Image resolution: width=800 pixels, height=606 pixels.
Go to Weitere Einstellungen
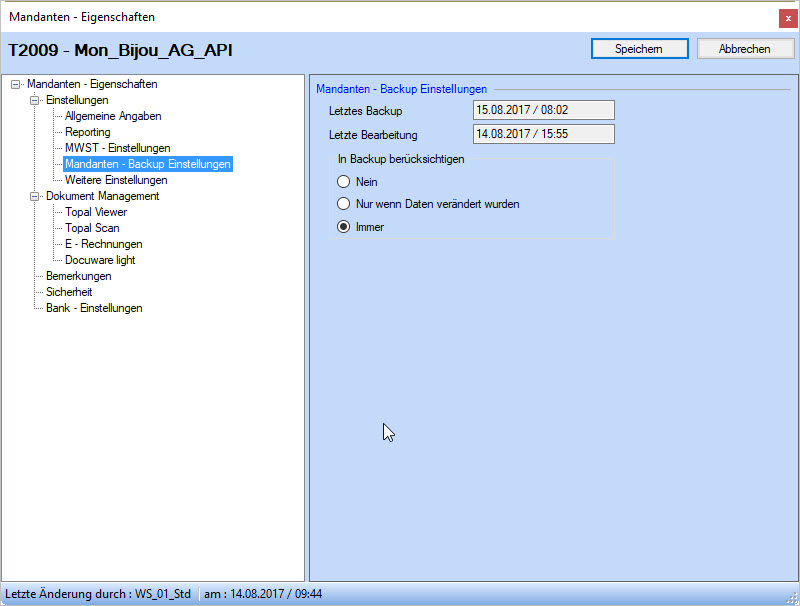click(116, 180)
